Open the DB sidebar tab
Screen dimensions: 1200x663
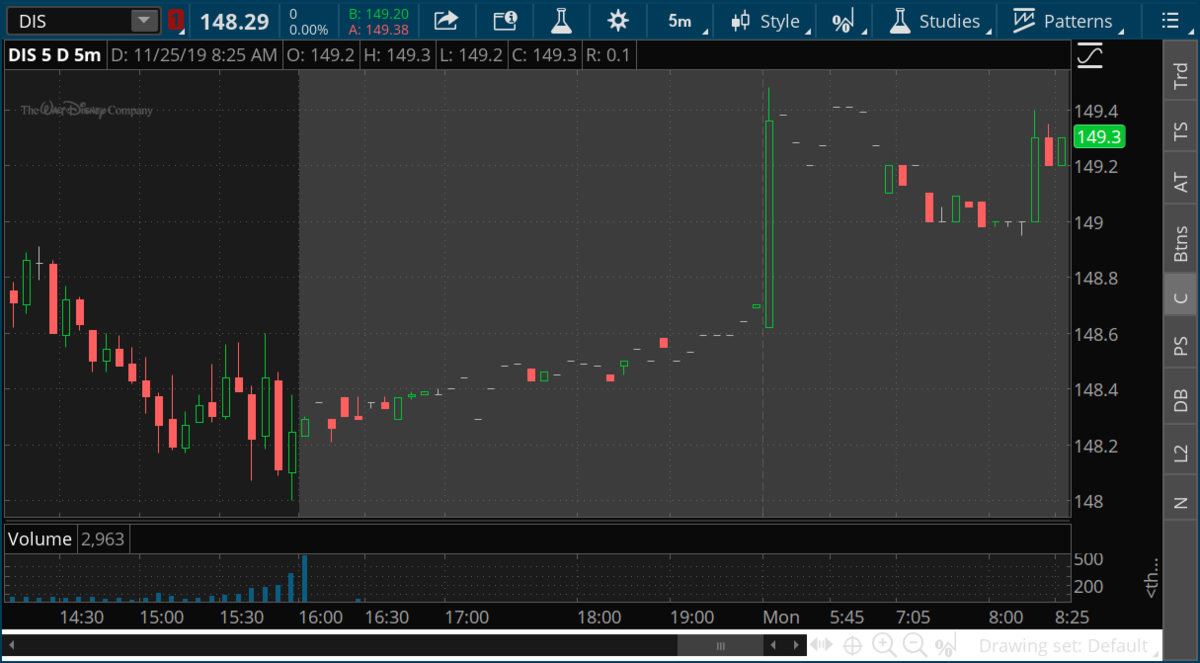click(x=1181, y=401)
